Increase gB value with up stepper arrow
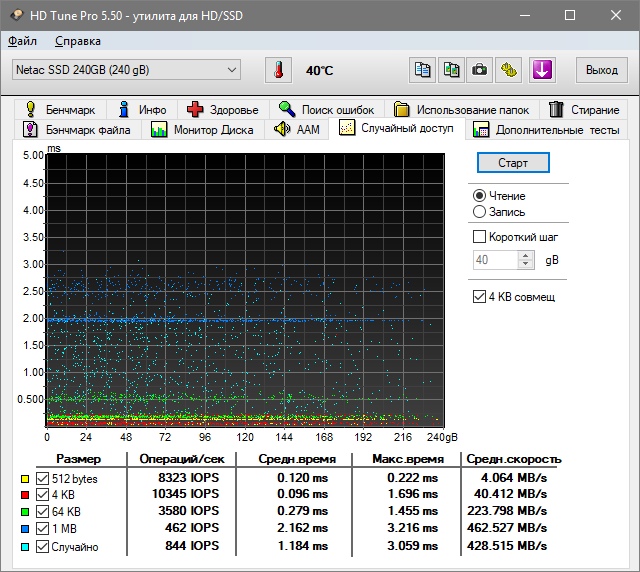 point(526,256)
